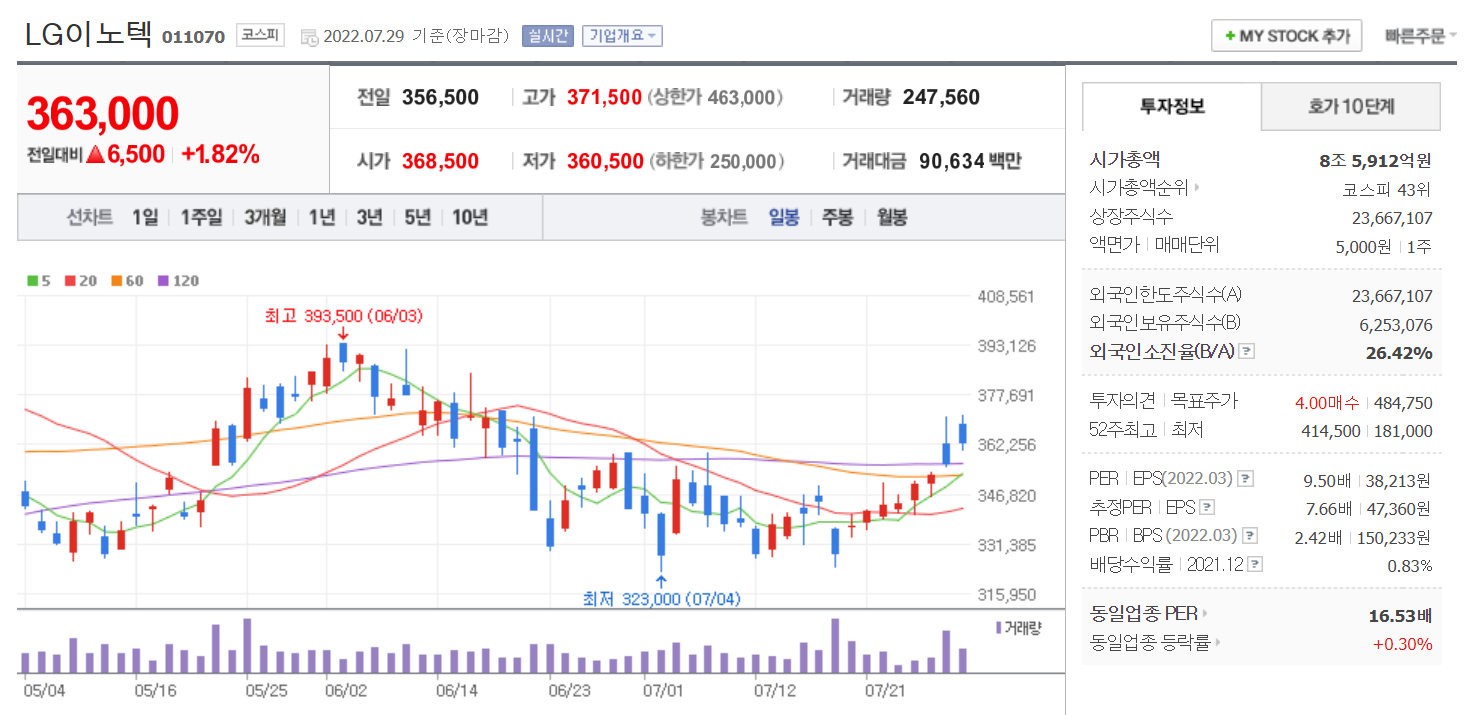The image size is (1468, 715).
Task: Click the blue arrow at 최저 323,000
Action: pos(661,581)
